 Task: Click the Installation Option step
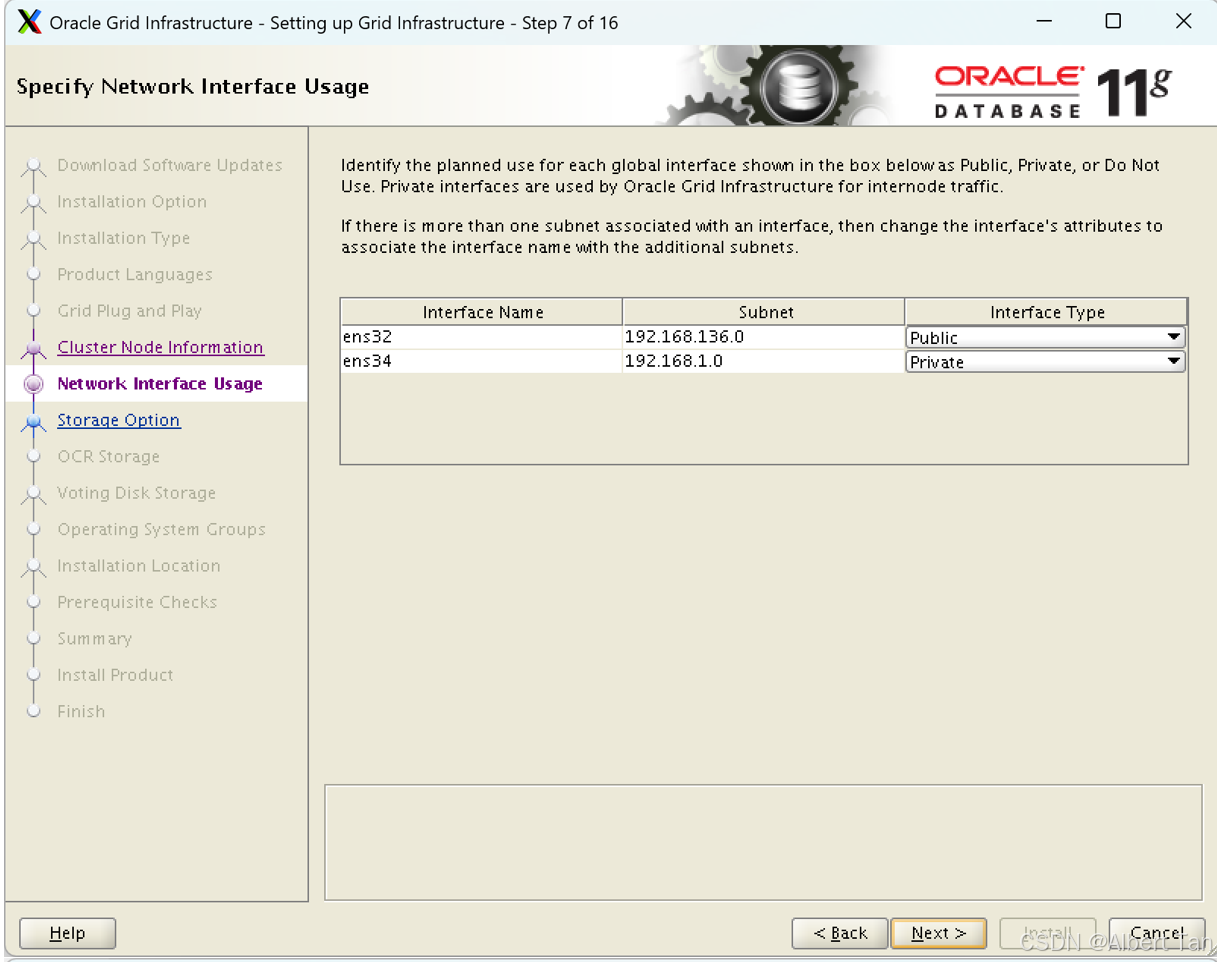(132, 202)
